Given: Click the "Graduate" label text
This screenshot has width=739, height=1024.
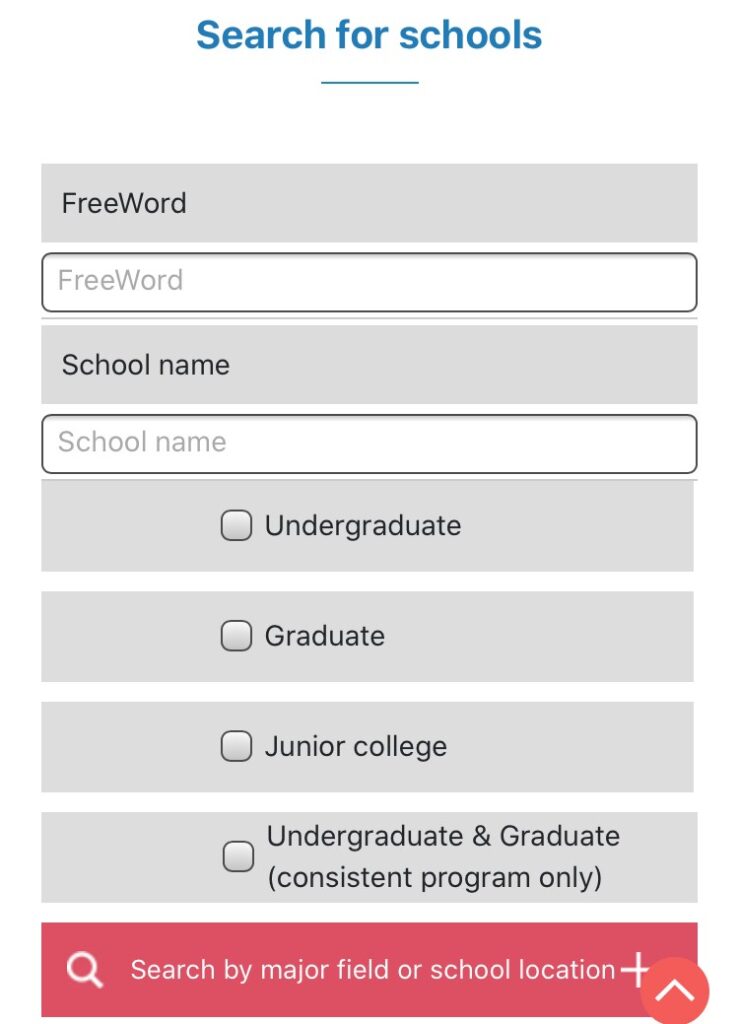Looking at the screenshot, I should (325, 636).
